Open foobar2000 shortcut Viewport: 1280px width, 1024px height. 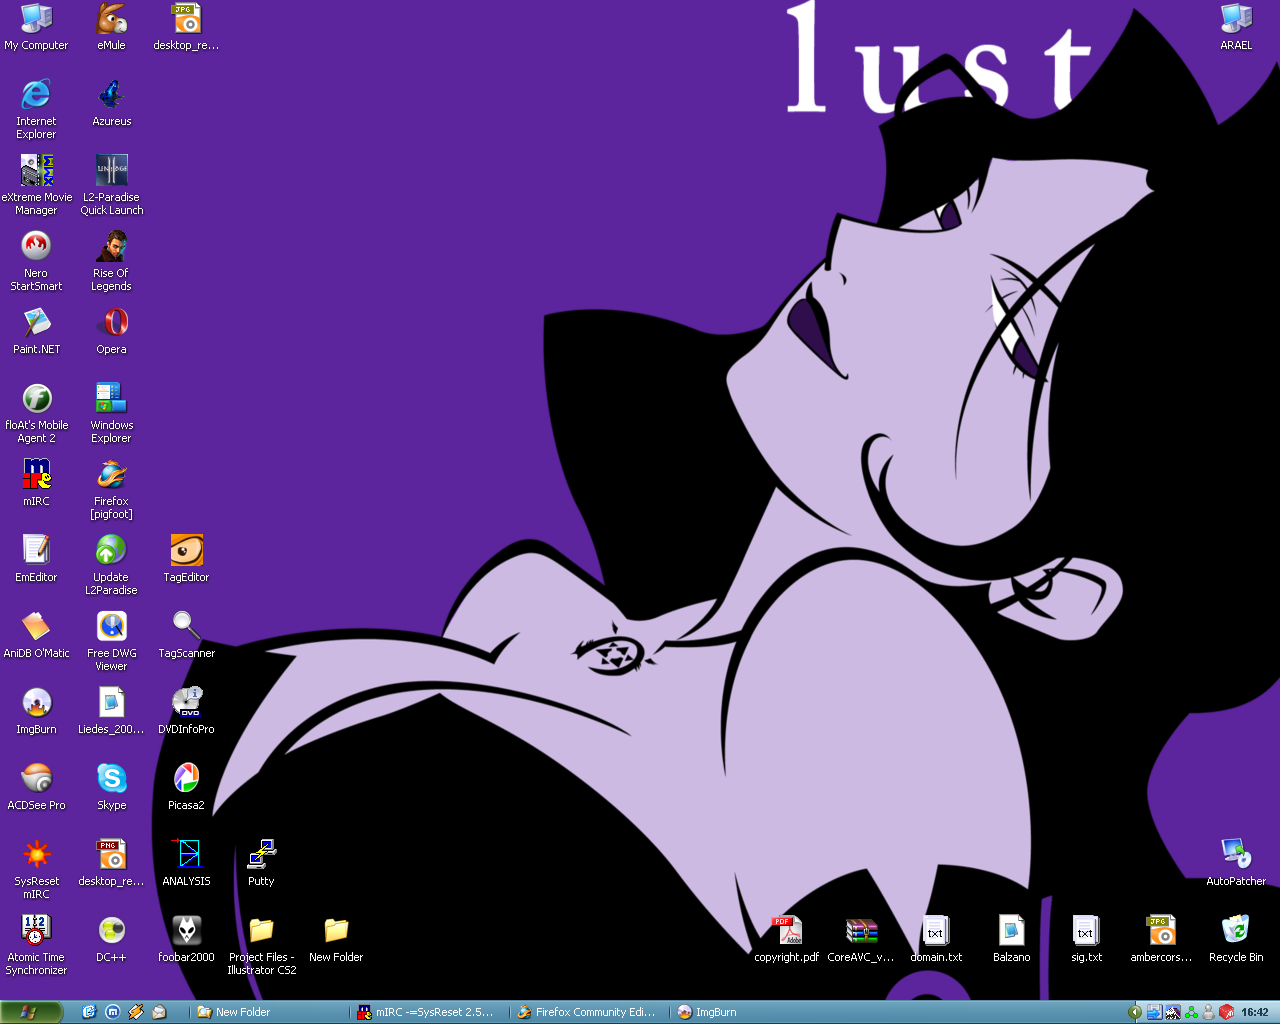[186, 939]
